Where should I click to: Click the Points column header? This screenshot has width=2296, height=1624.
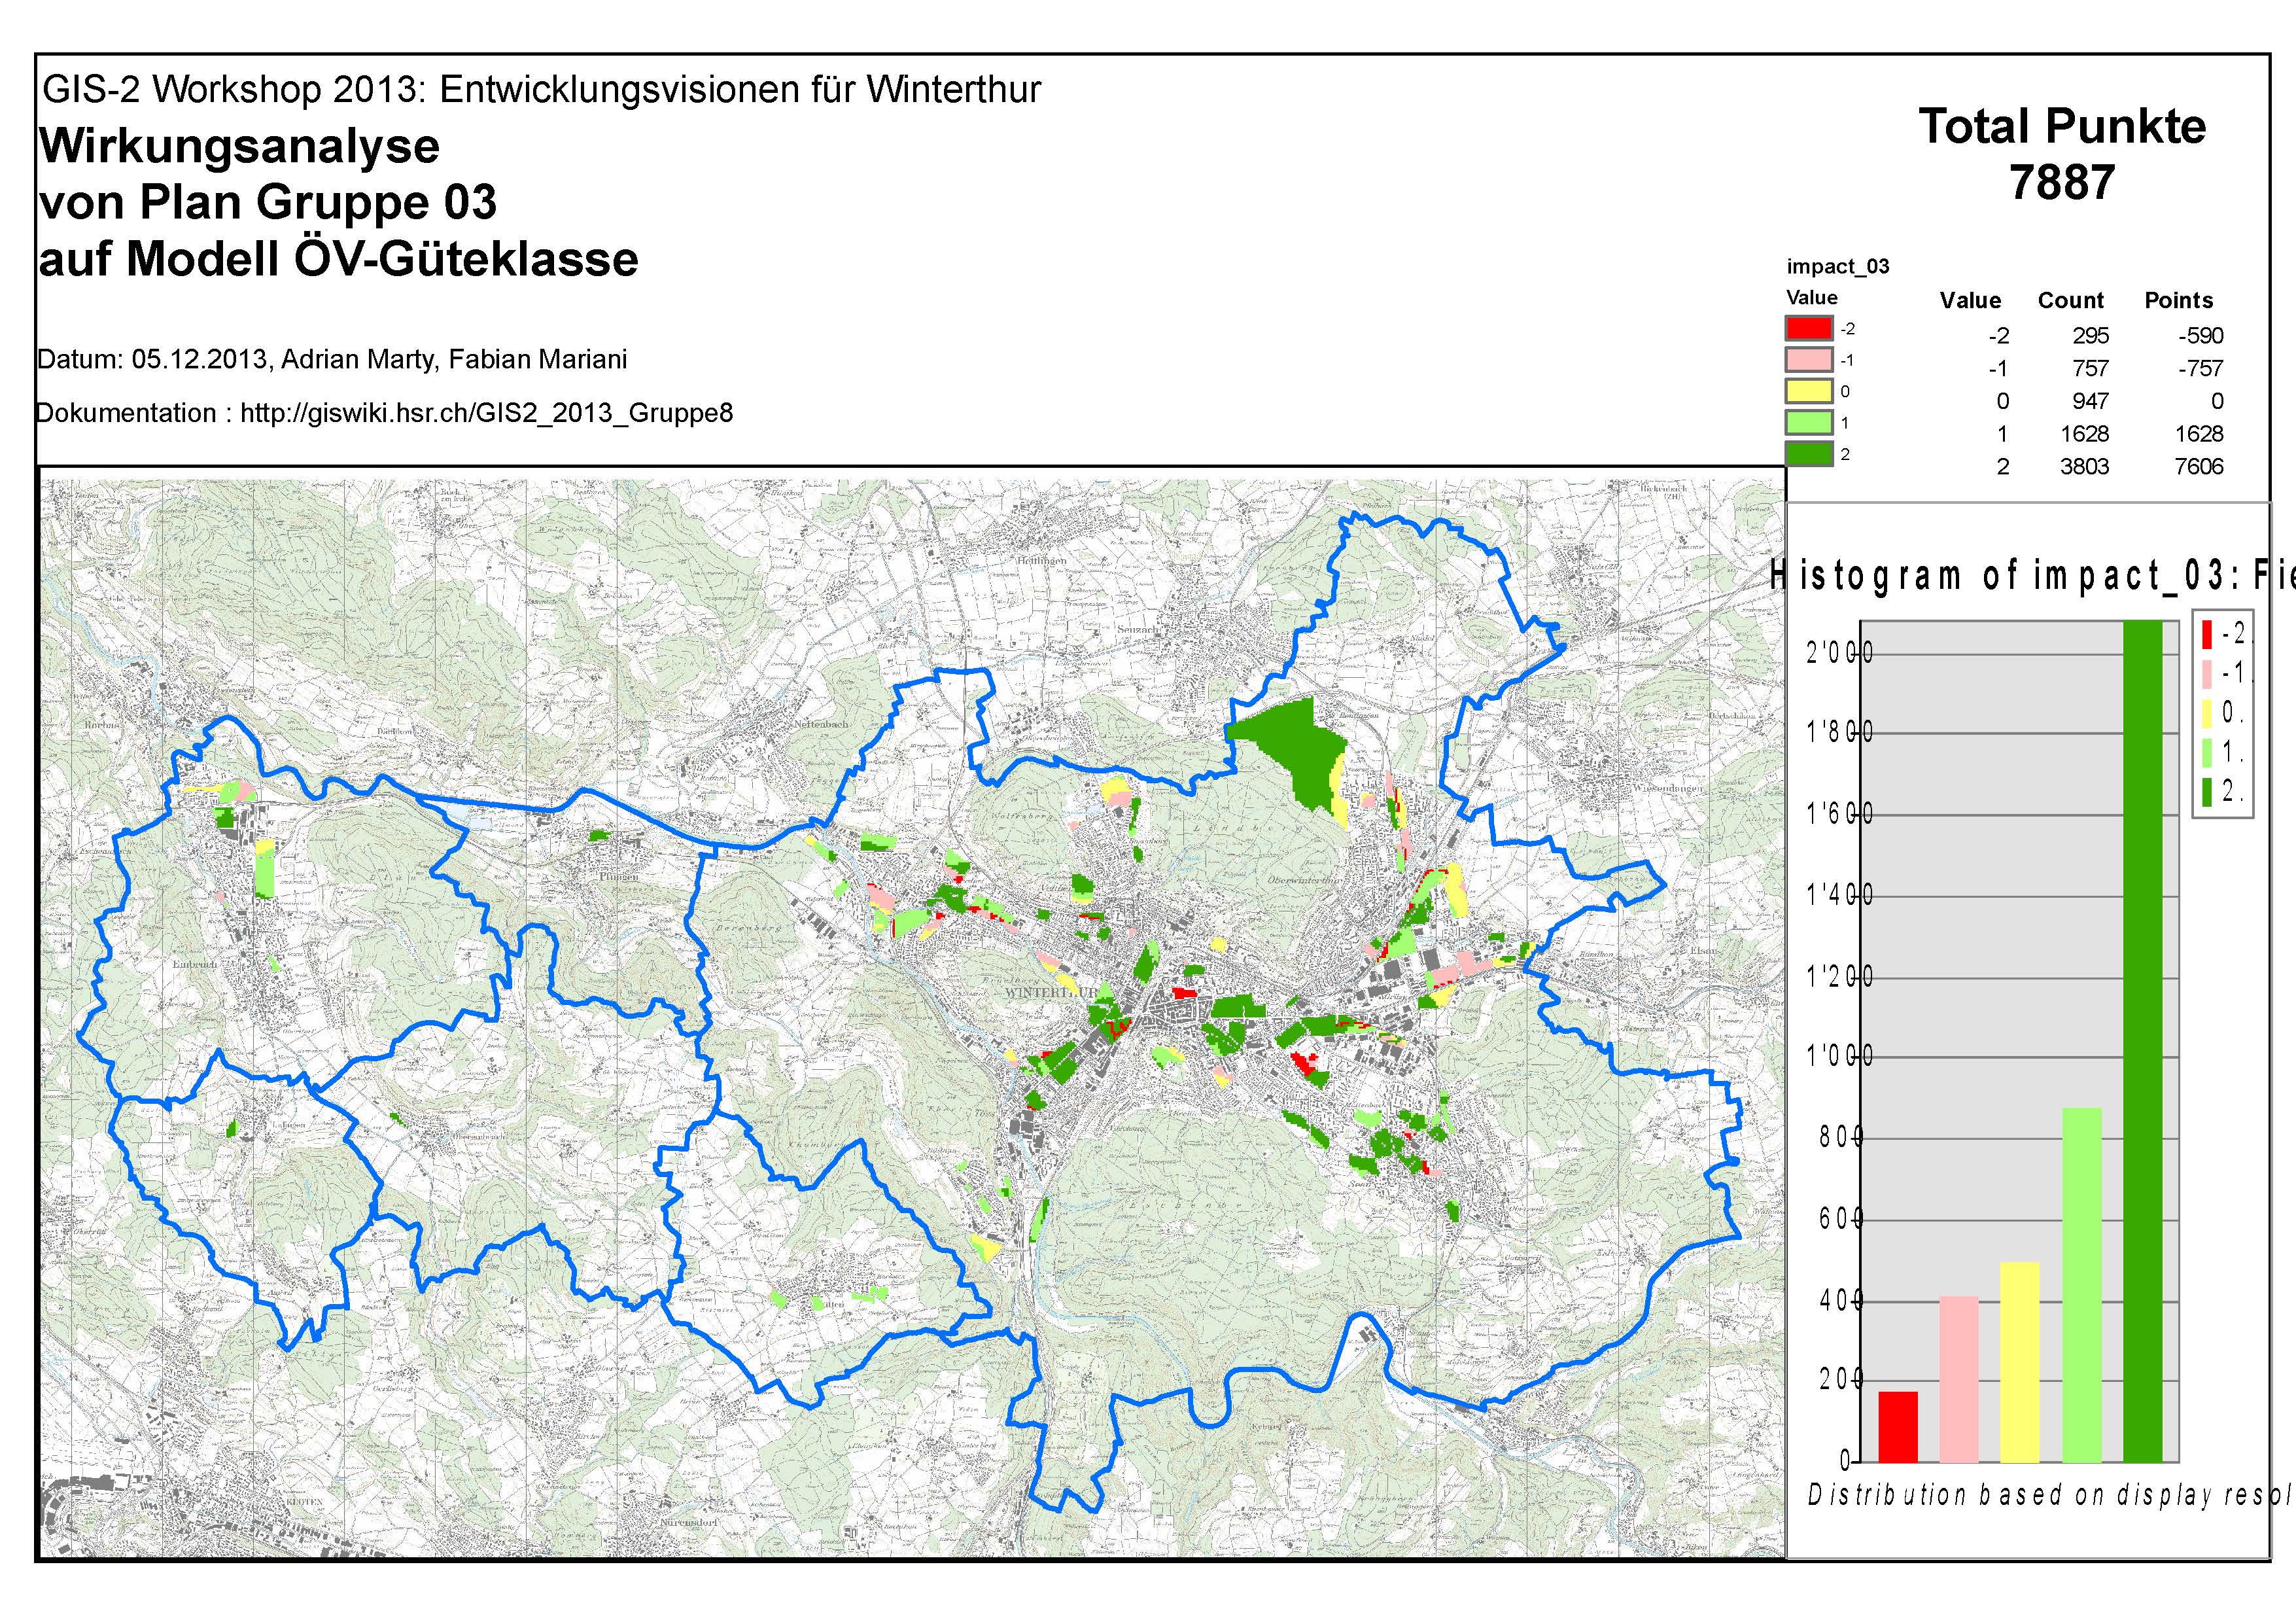click(2178, 300)
